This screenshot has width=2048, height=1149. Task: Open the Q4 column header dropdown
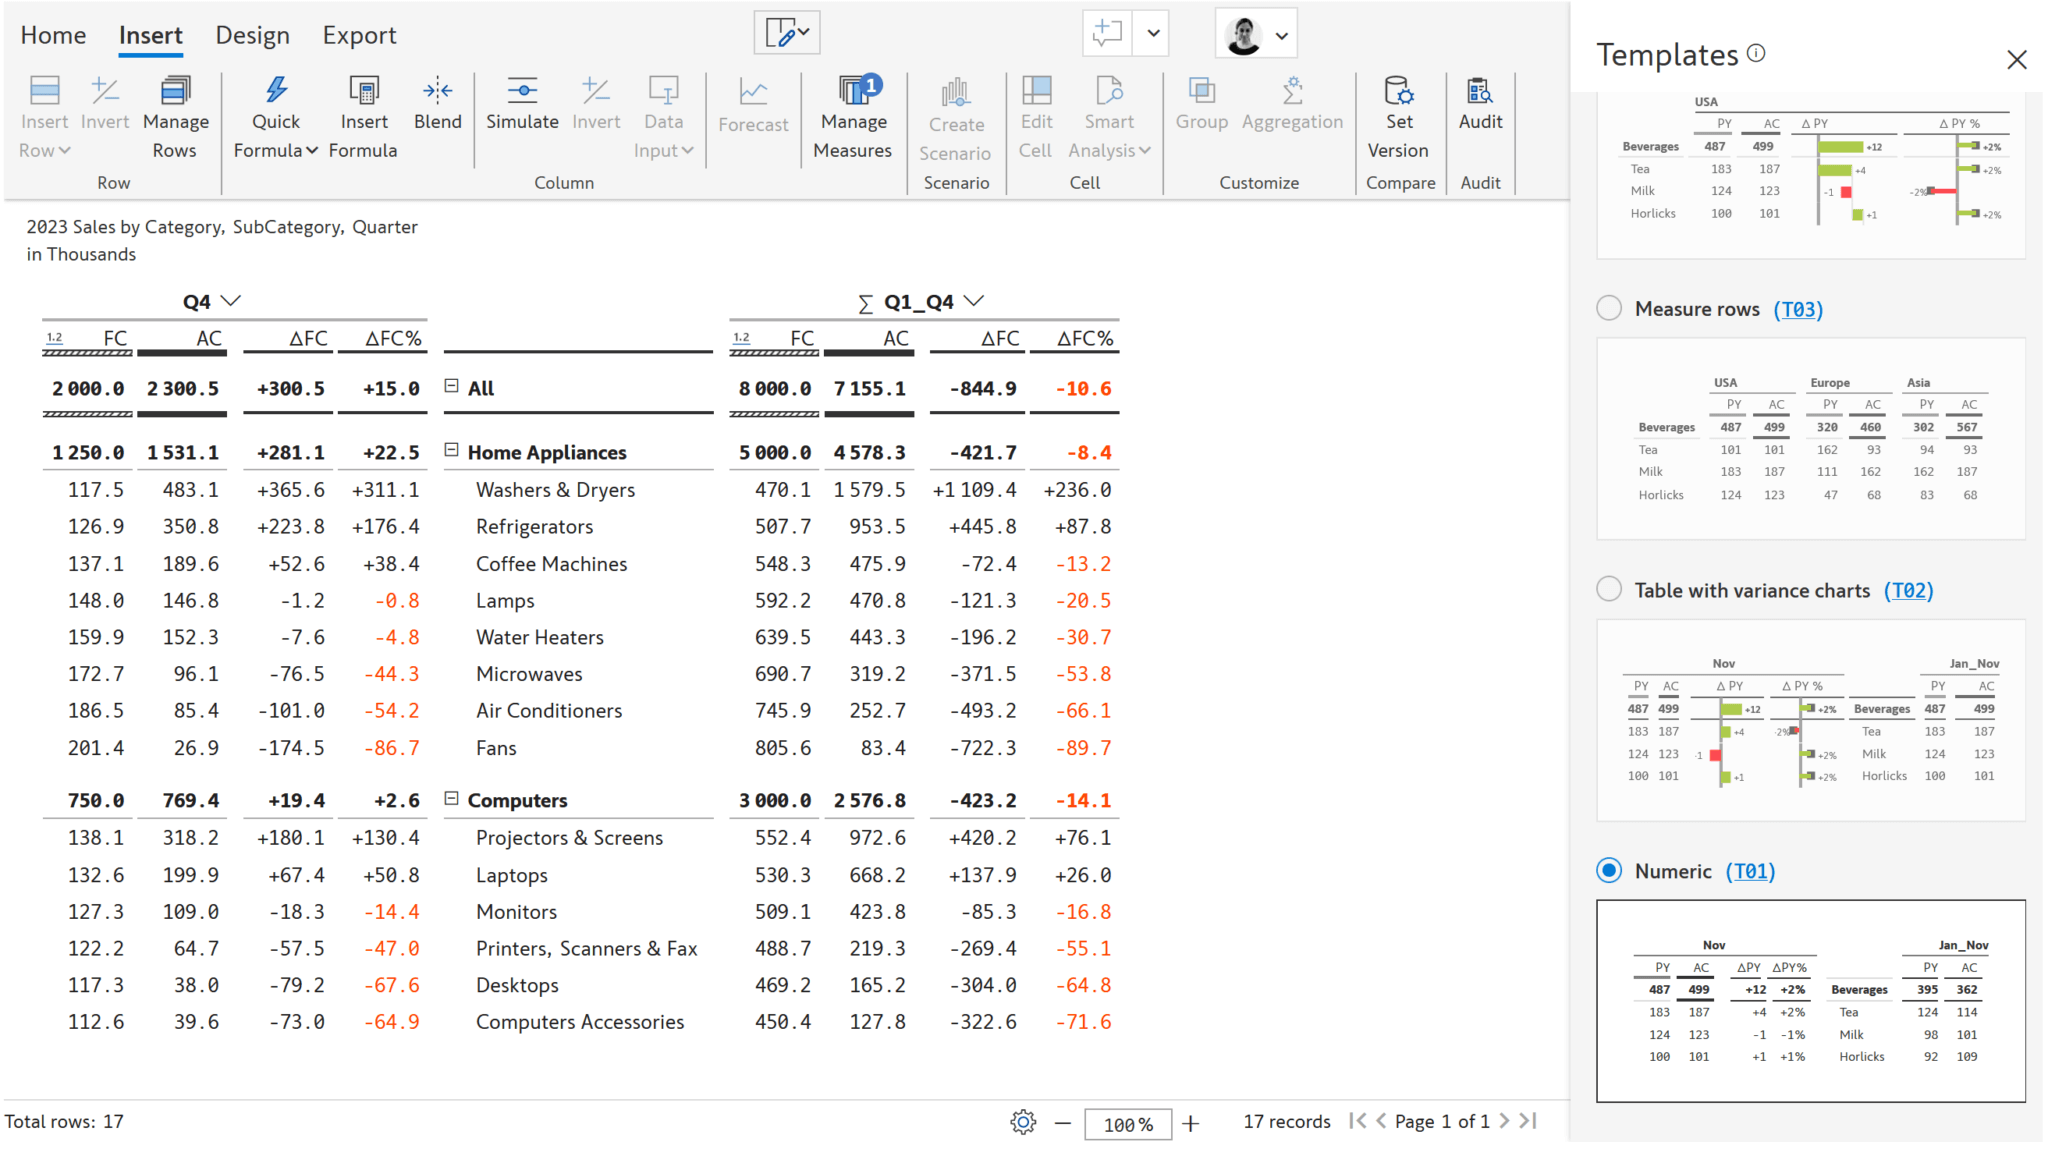coord(233,299)
